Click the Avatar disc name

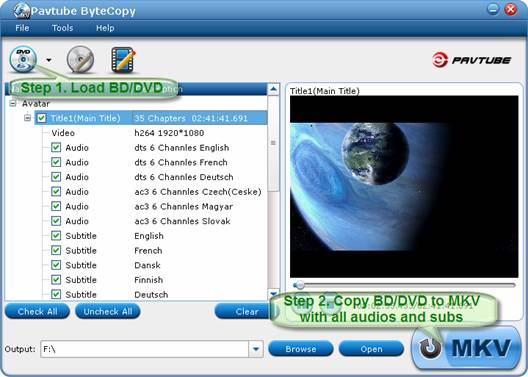pyautogui.click(x=36, y=104)
